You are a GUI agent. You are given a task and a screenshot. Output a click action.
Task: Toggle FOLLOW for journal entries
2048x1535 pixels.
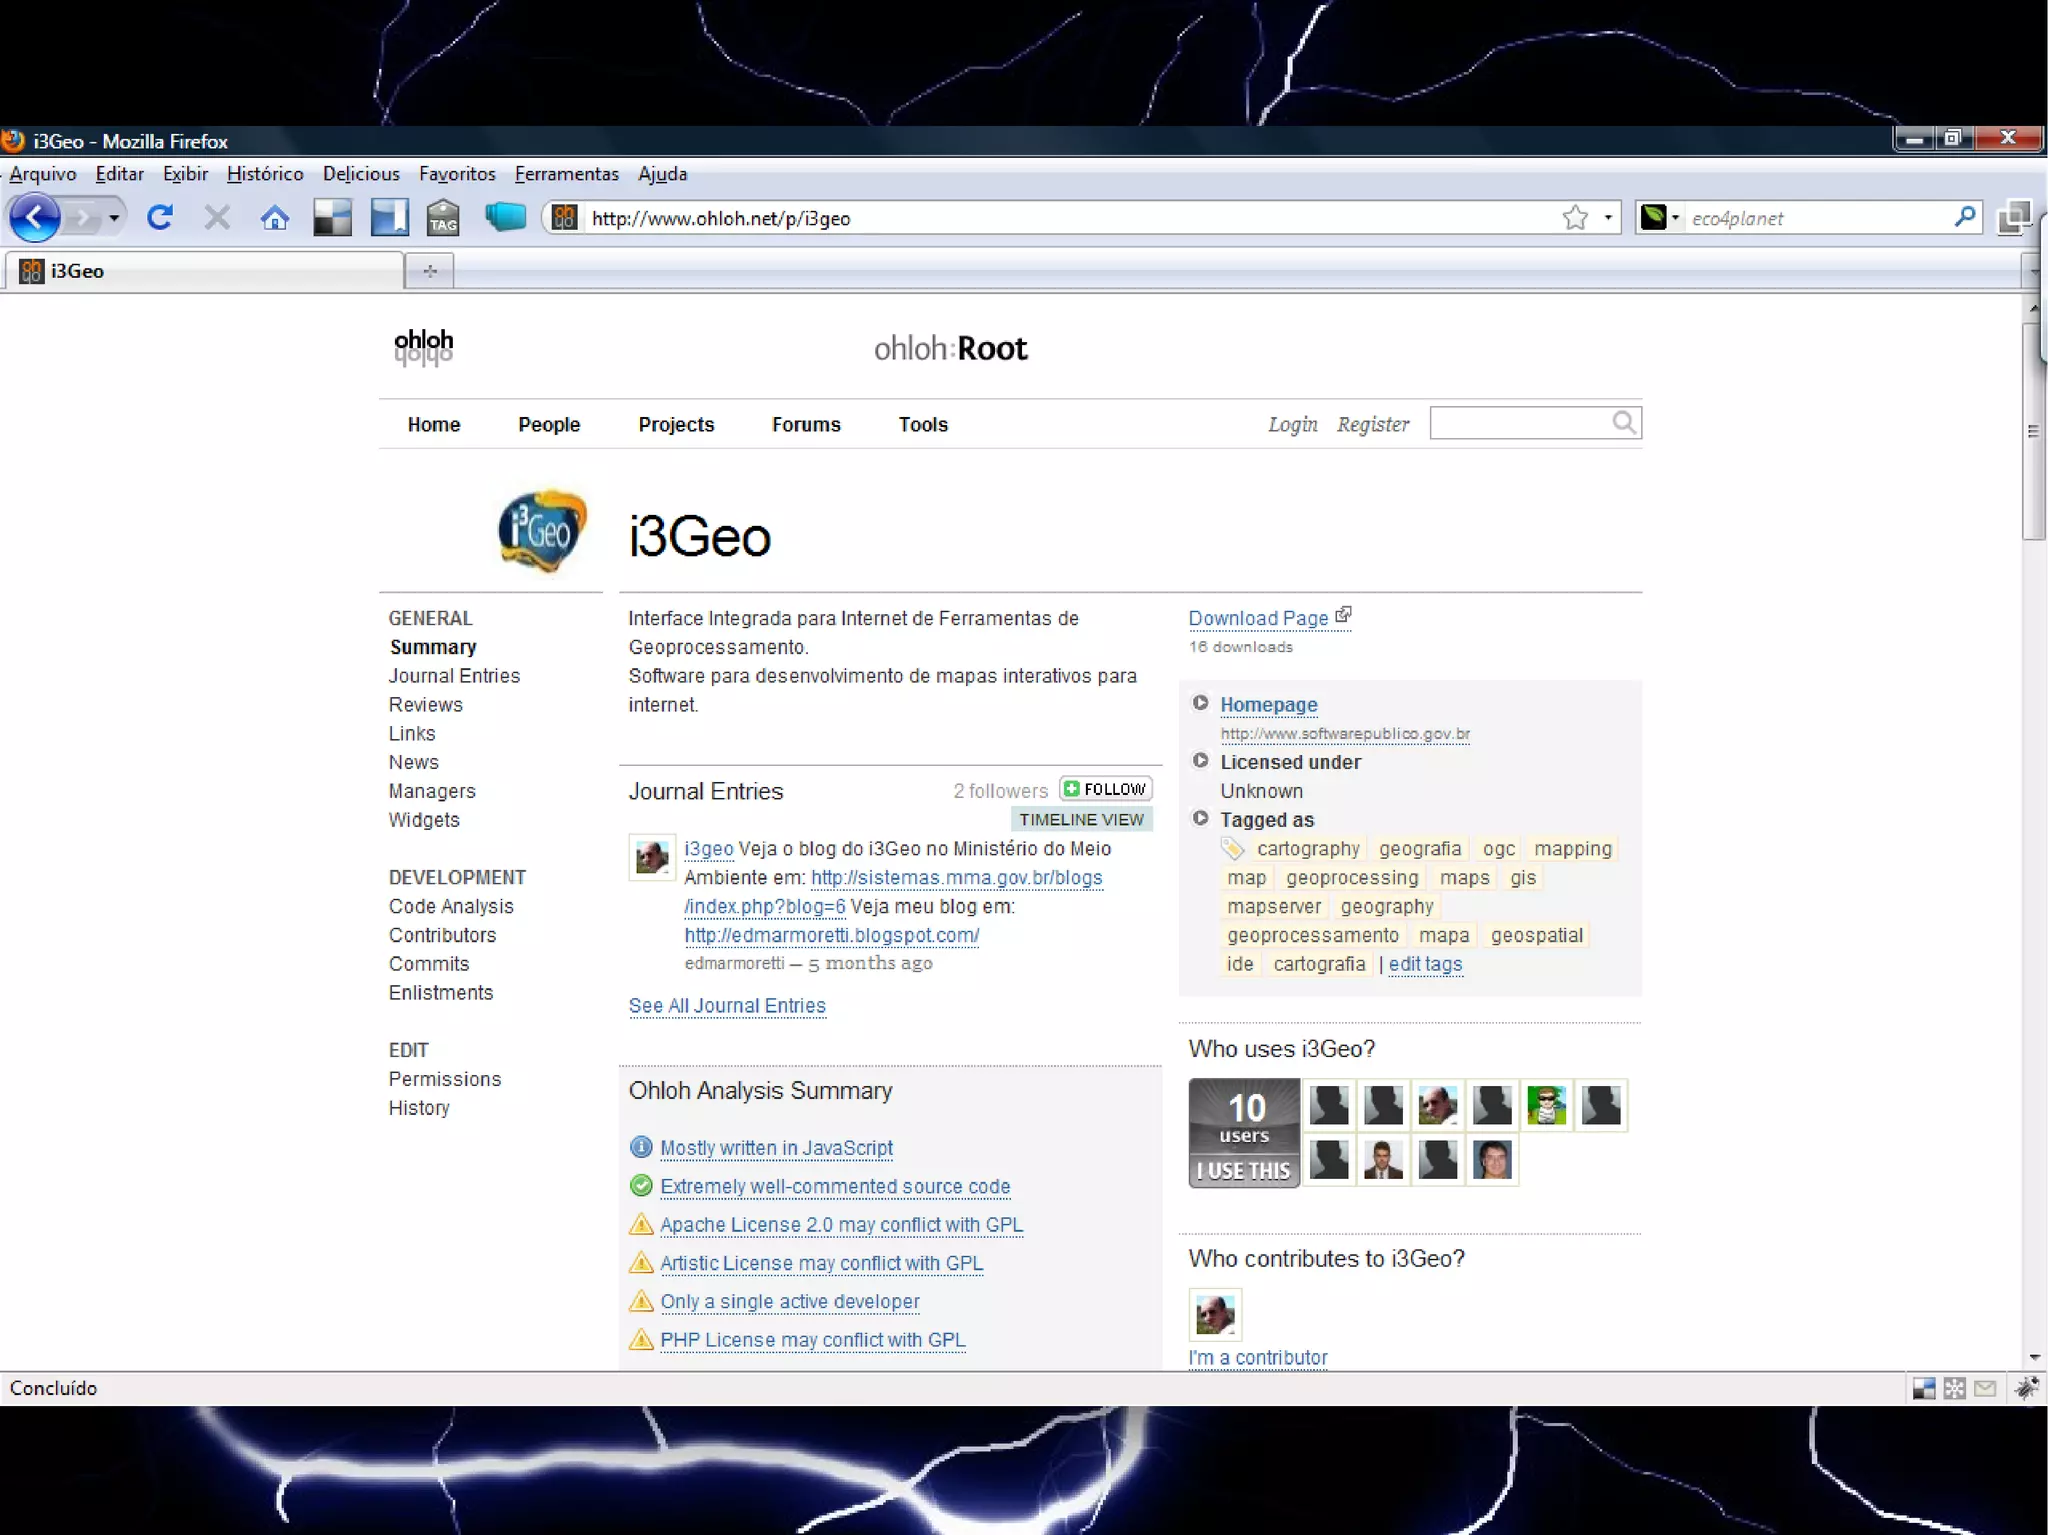1106,789
